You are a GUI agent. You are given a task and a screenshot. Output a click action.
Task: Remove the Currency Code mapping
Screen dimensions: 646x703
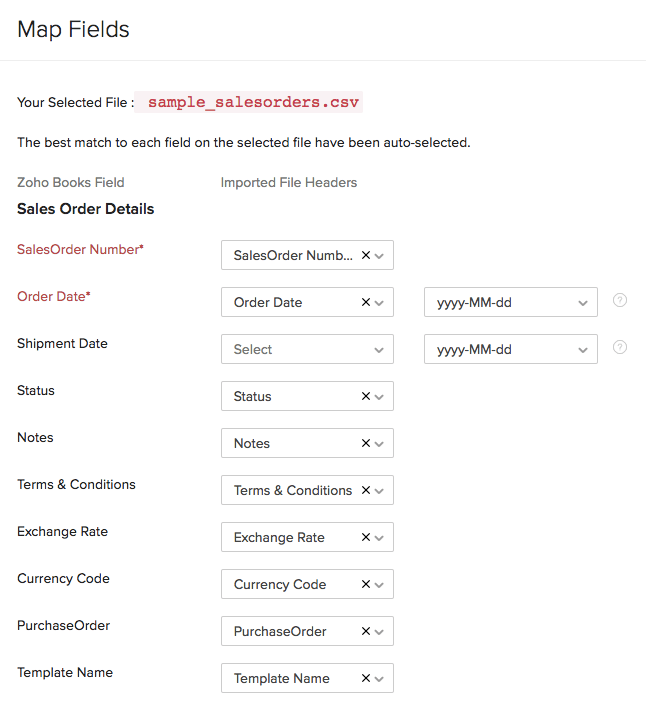(x=366, y=584)
